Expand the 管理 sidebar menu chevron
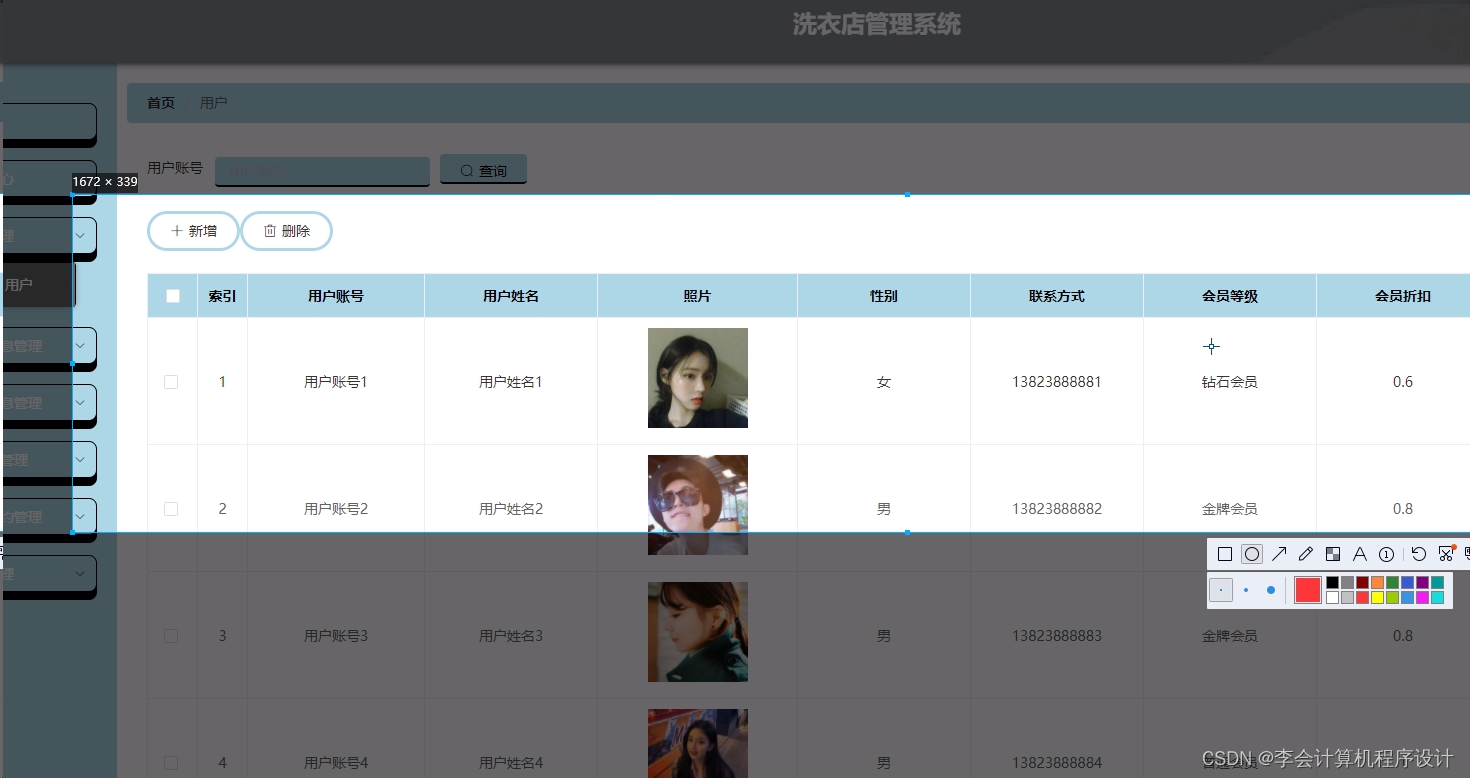This screenshot has width=1470, height=778. [x=79, y=458]
